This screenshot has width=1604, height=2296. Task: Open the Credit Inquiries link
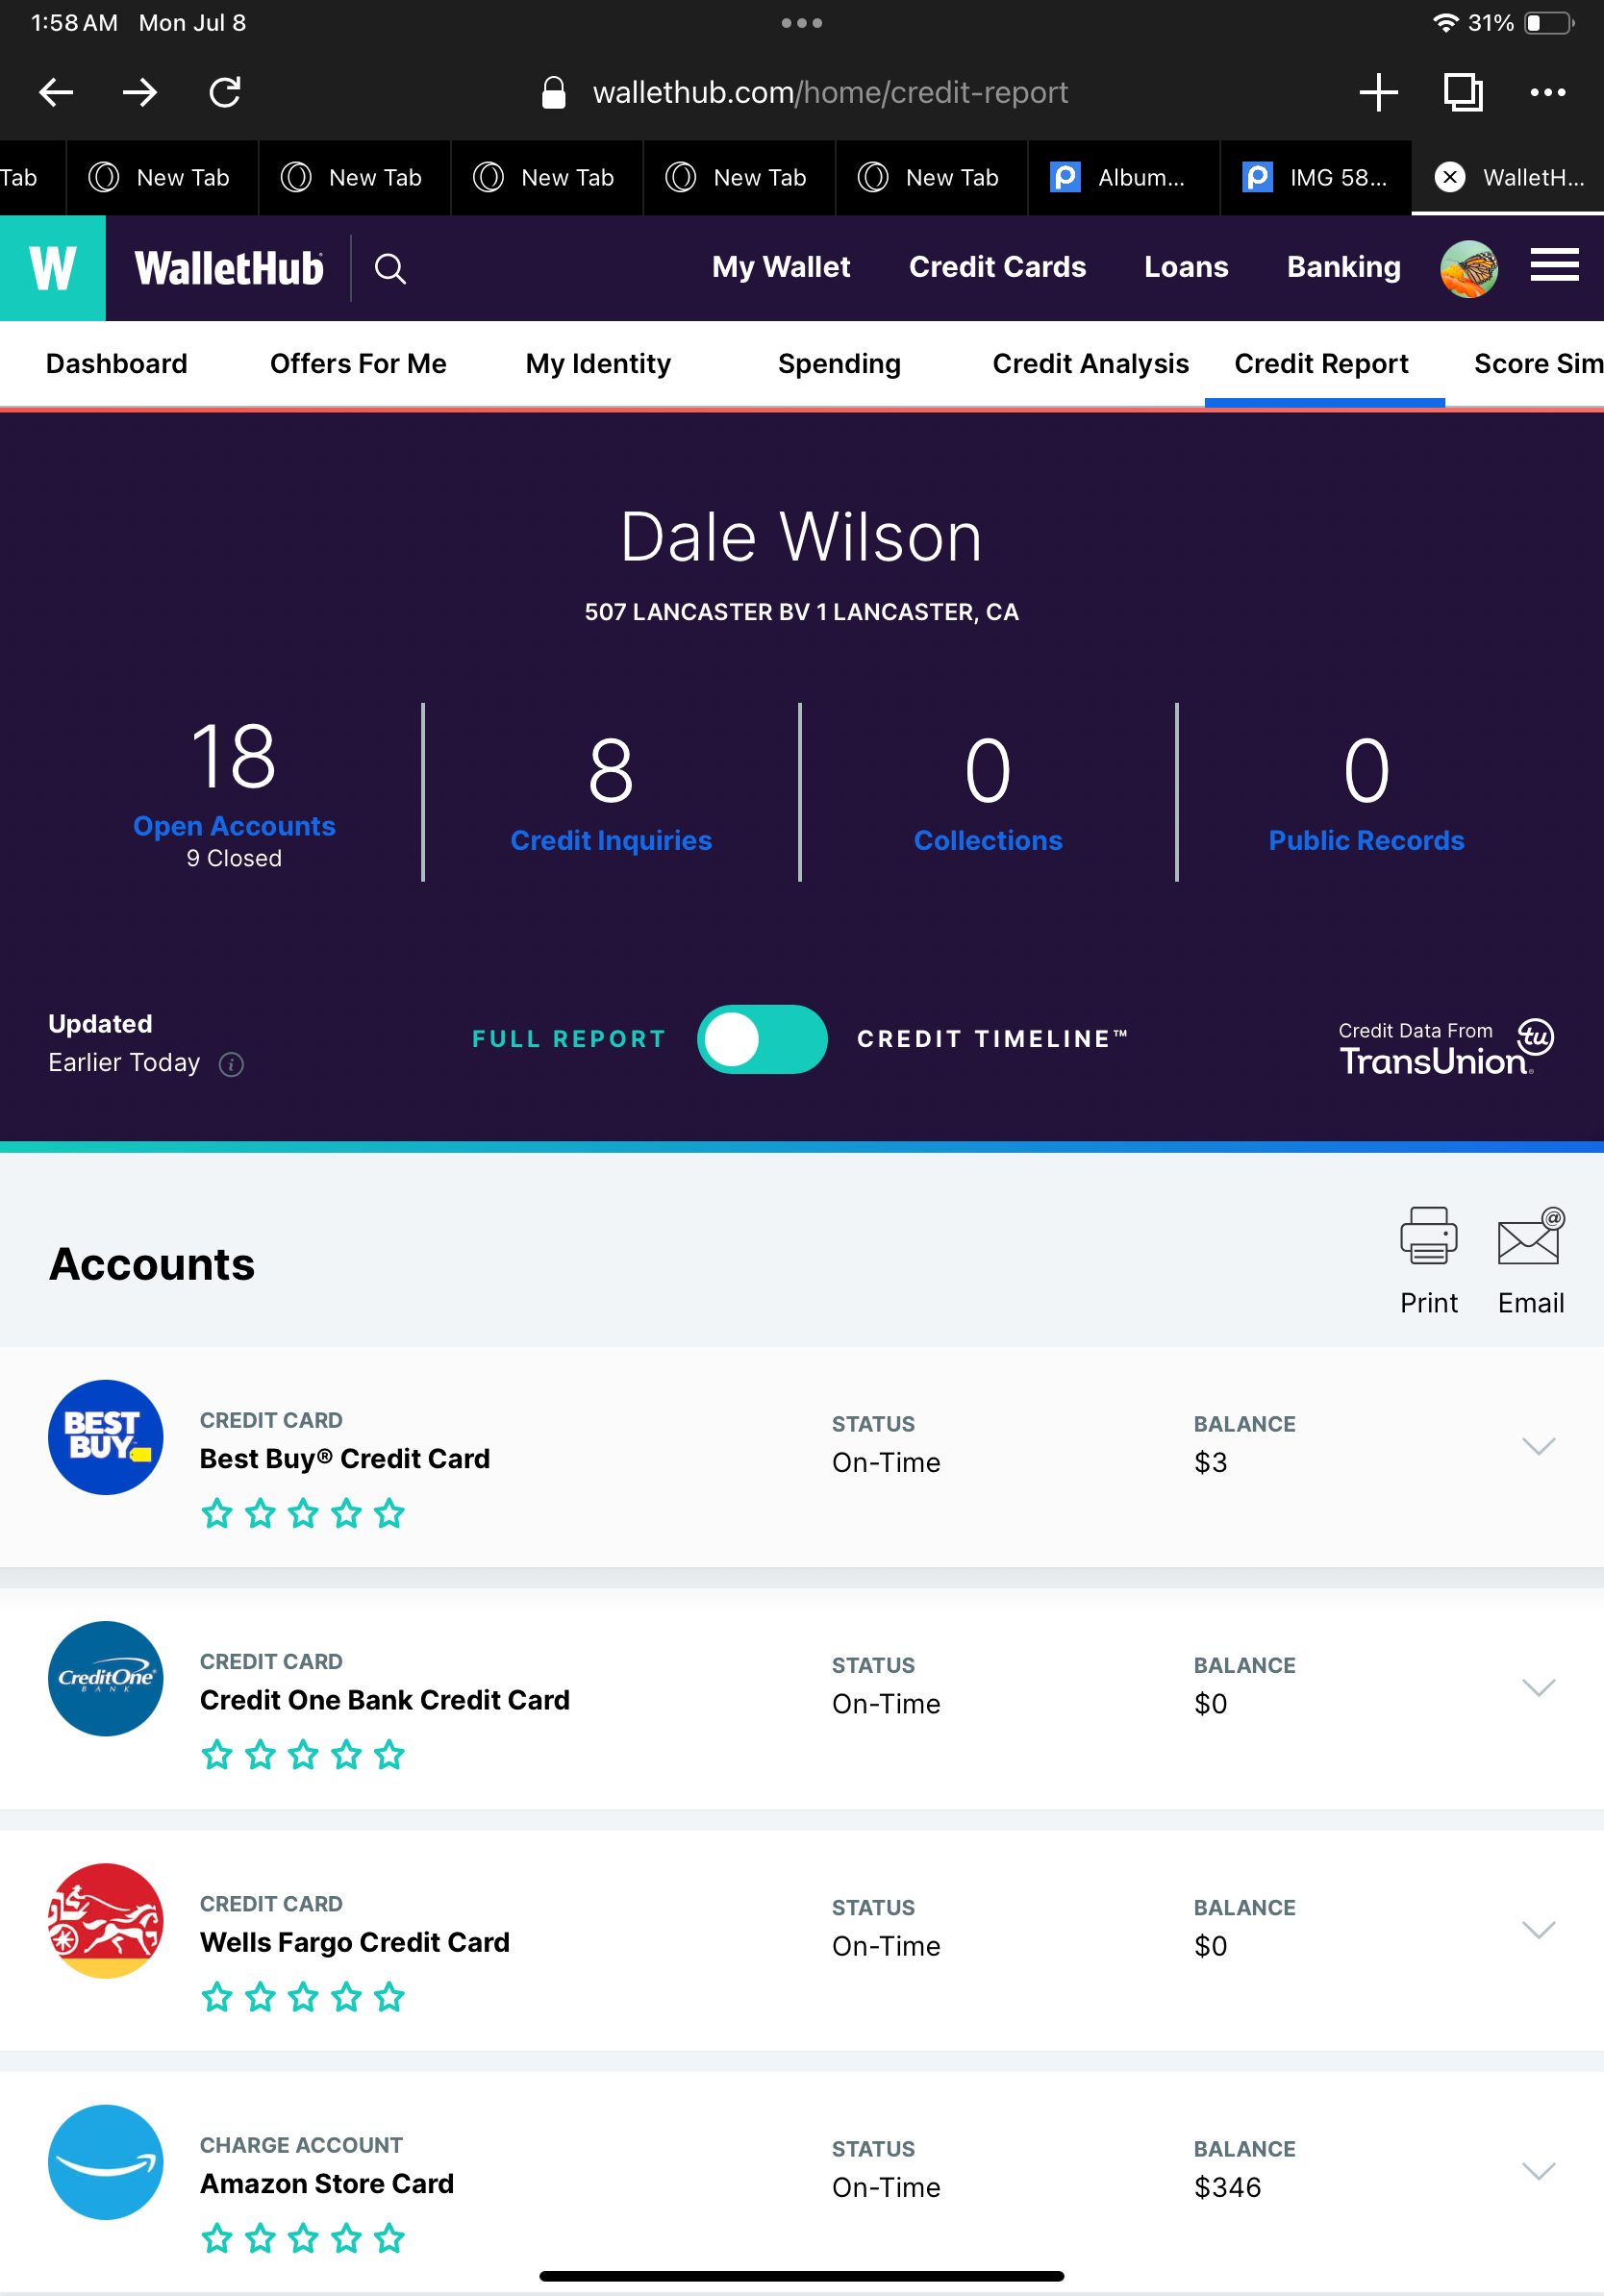tap(611, 840)
